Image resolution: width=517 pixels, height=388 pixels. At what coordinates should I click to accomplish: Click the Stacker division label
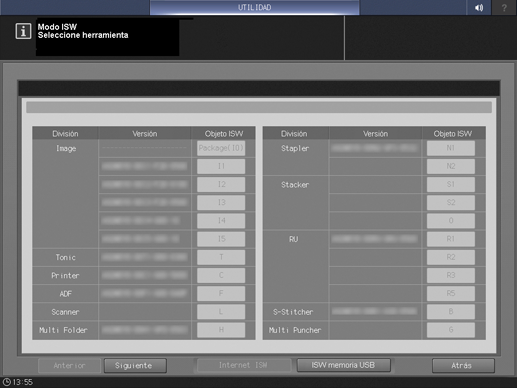point(295,185)
